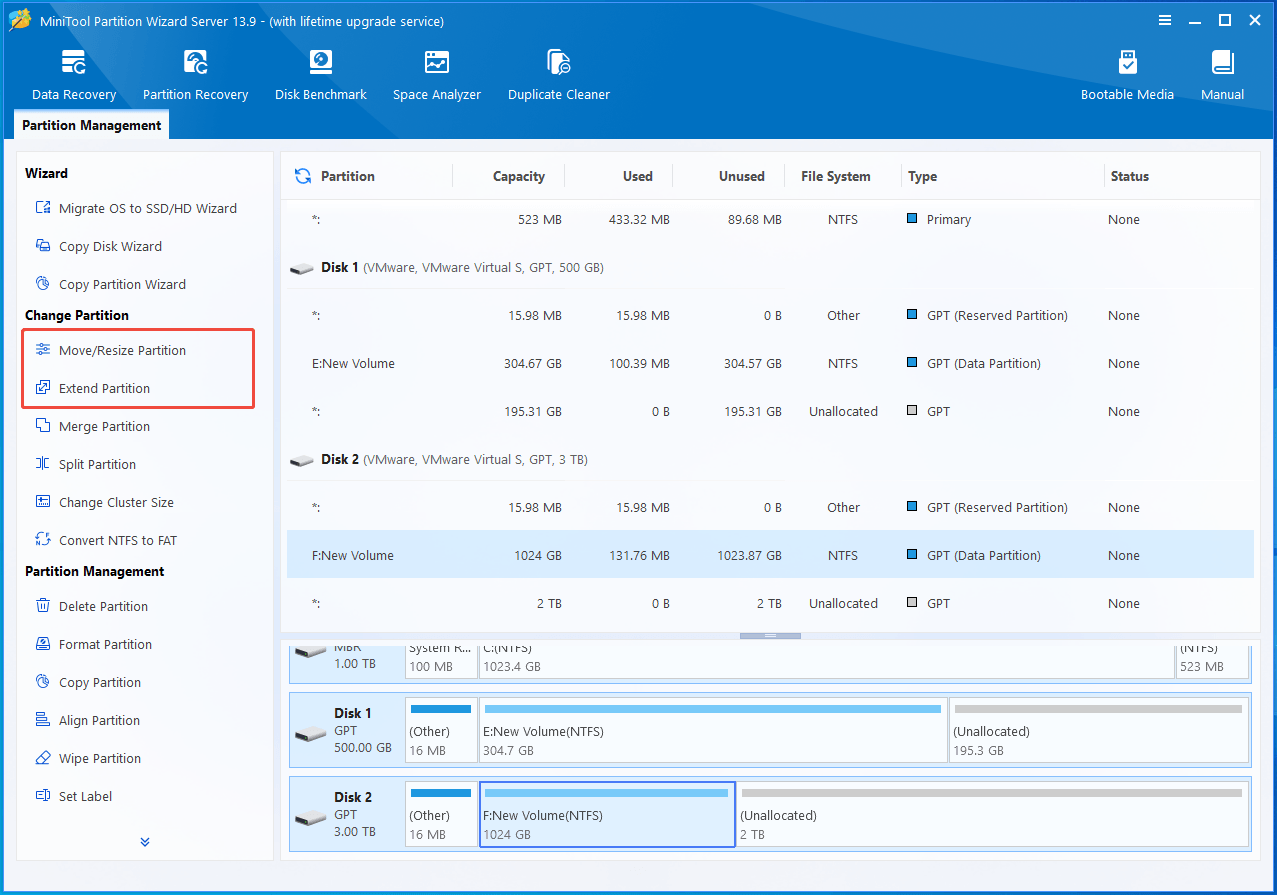Select the 195.3 GB unallocated block in map

[x=1098, y=730]
